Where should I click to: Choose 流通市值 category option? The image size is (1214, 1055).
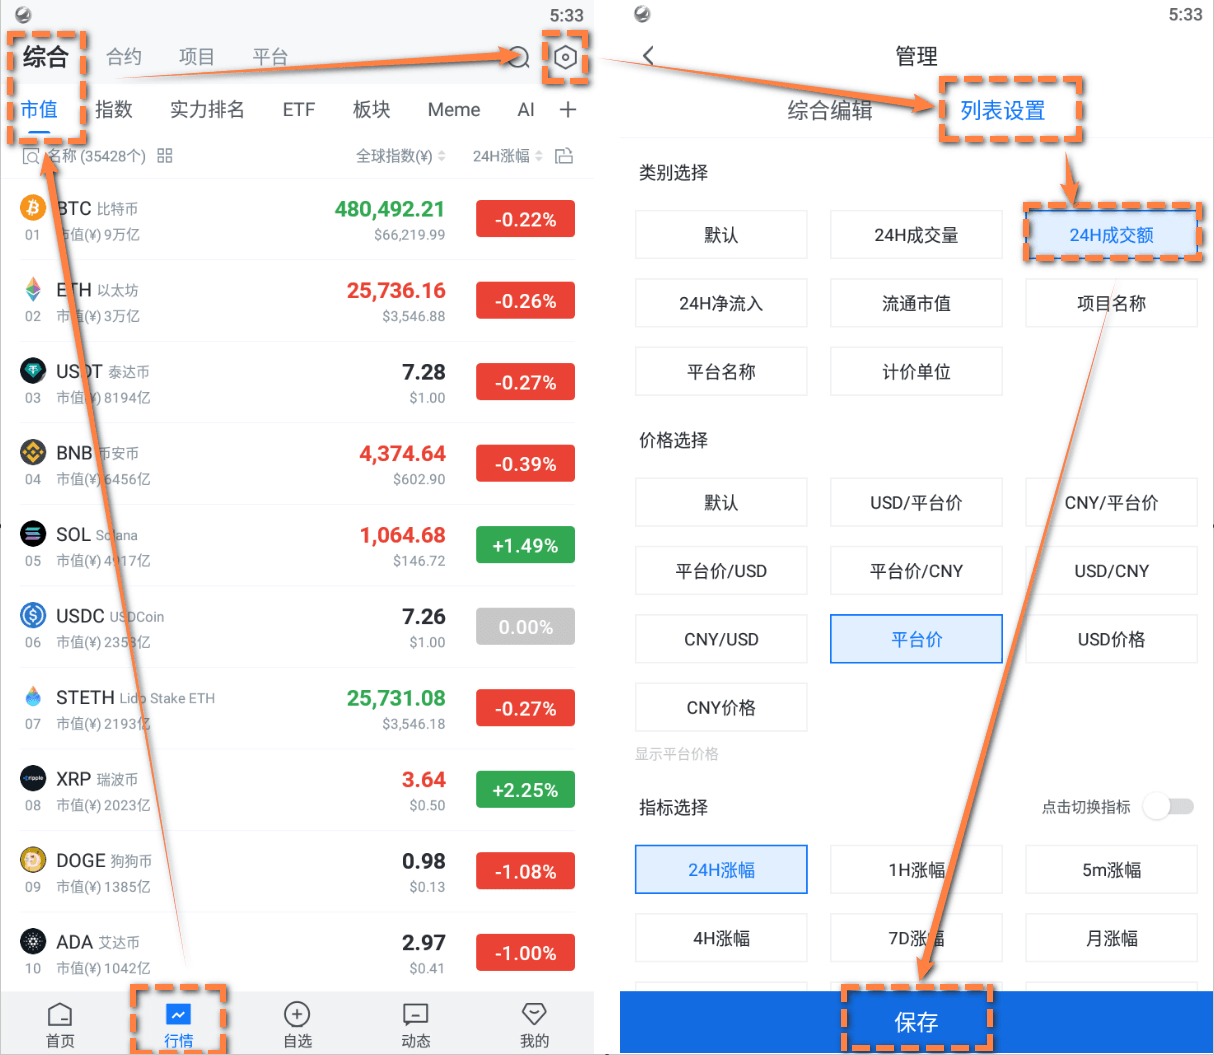[916, 303]
